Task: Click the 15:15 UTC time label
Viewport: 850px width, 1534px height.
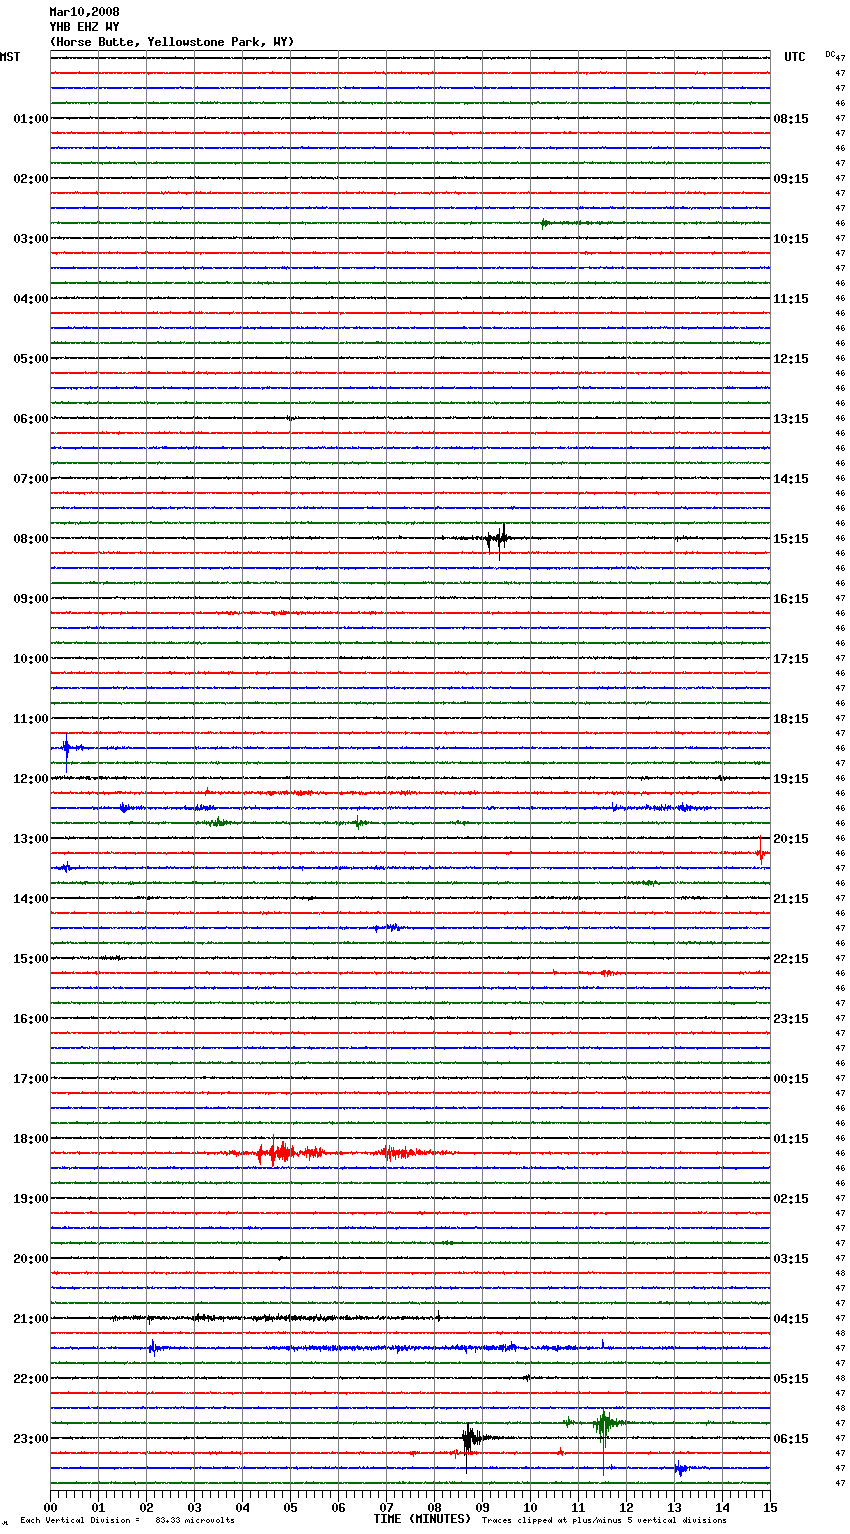Action: click(x=791, y=539)
